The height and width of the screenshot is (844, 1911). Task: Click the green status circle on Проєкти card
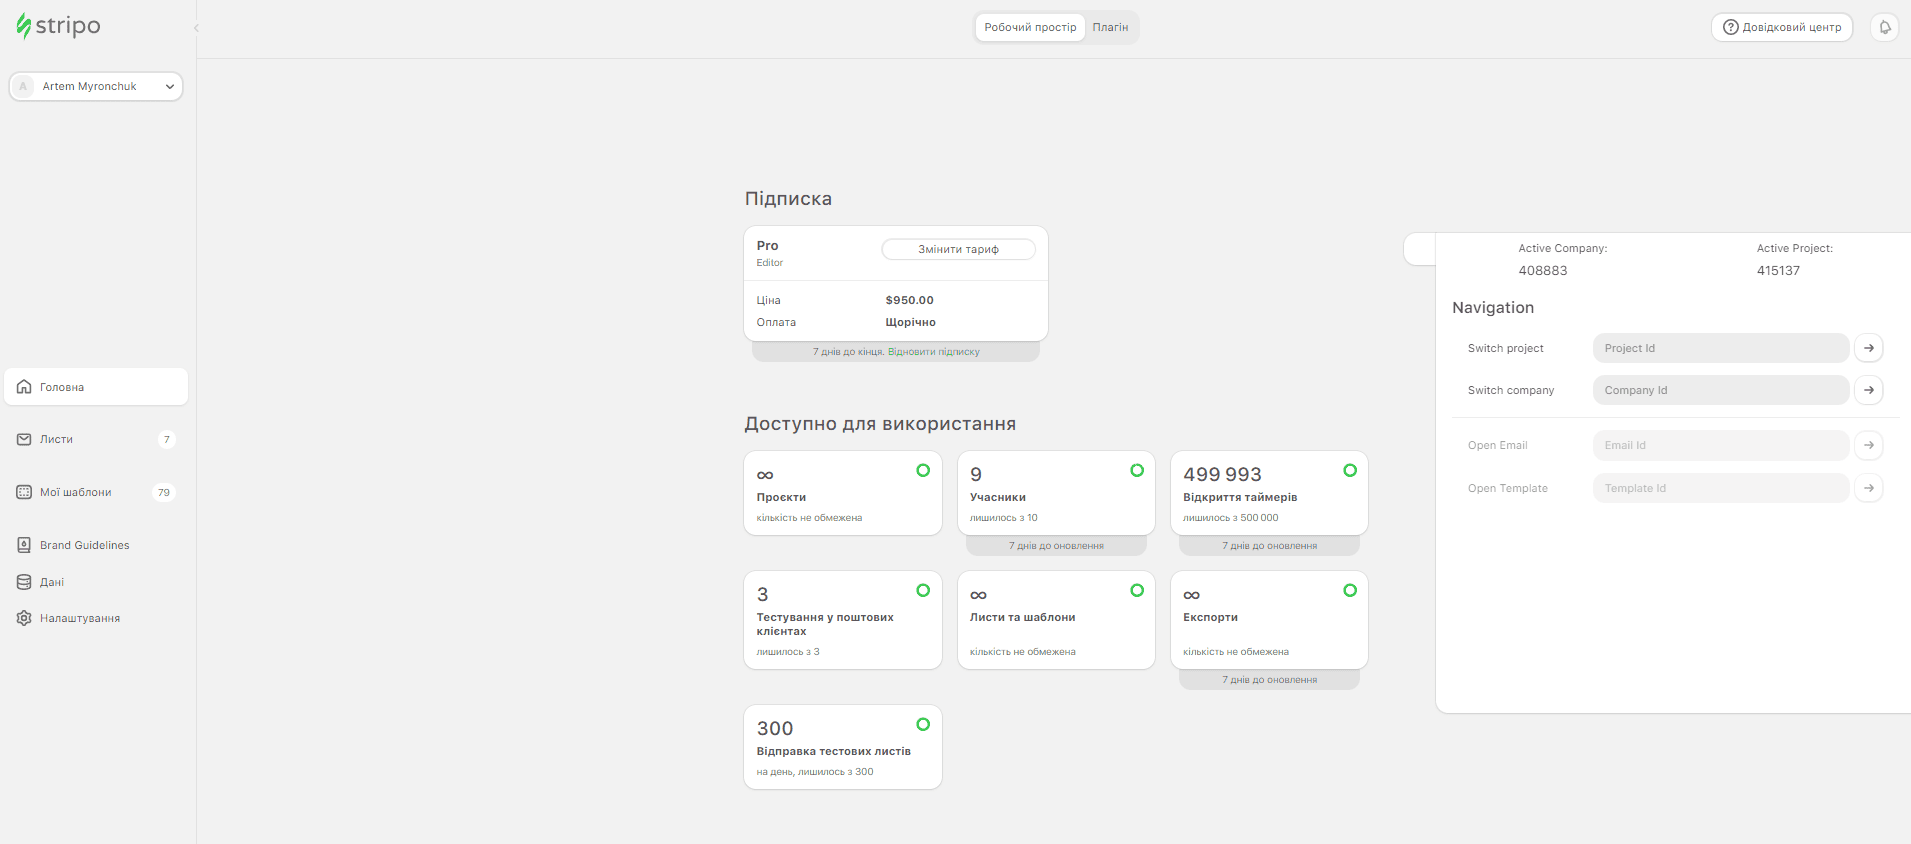pos(923,470)
